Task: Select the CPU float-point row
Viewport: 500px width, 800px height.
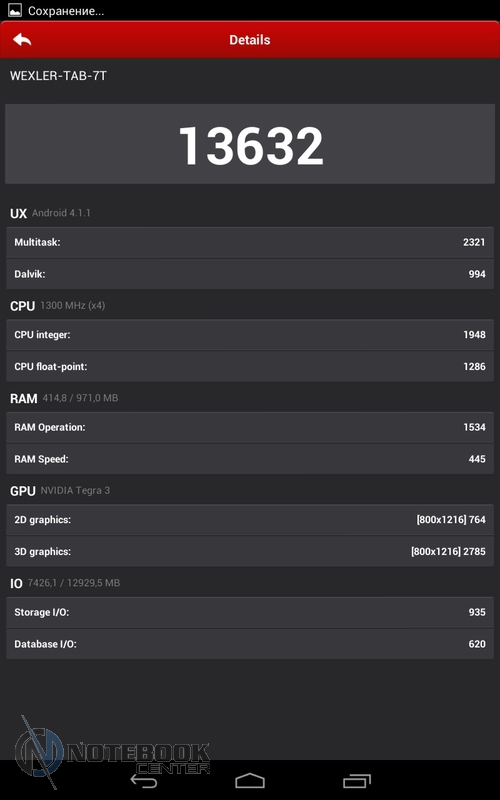Action: pyautogui.click(x=250, y=366)
